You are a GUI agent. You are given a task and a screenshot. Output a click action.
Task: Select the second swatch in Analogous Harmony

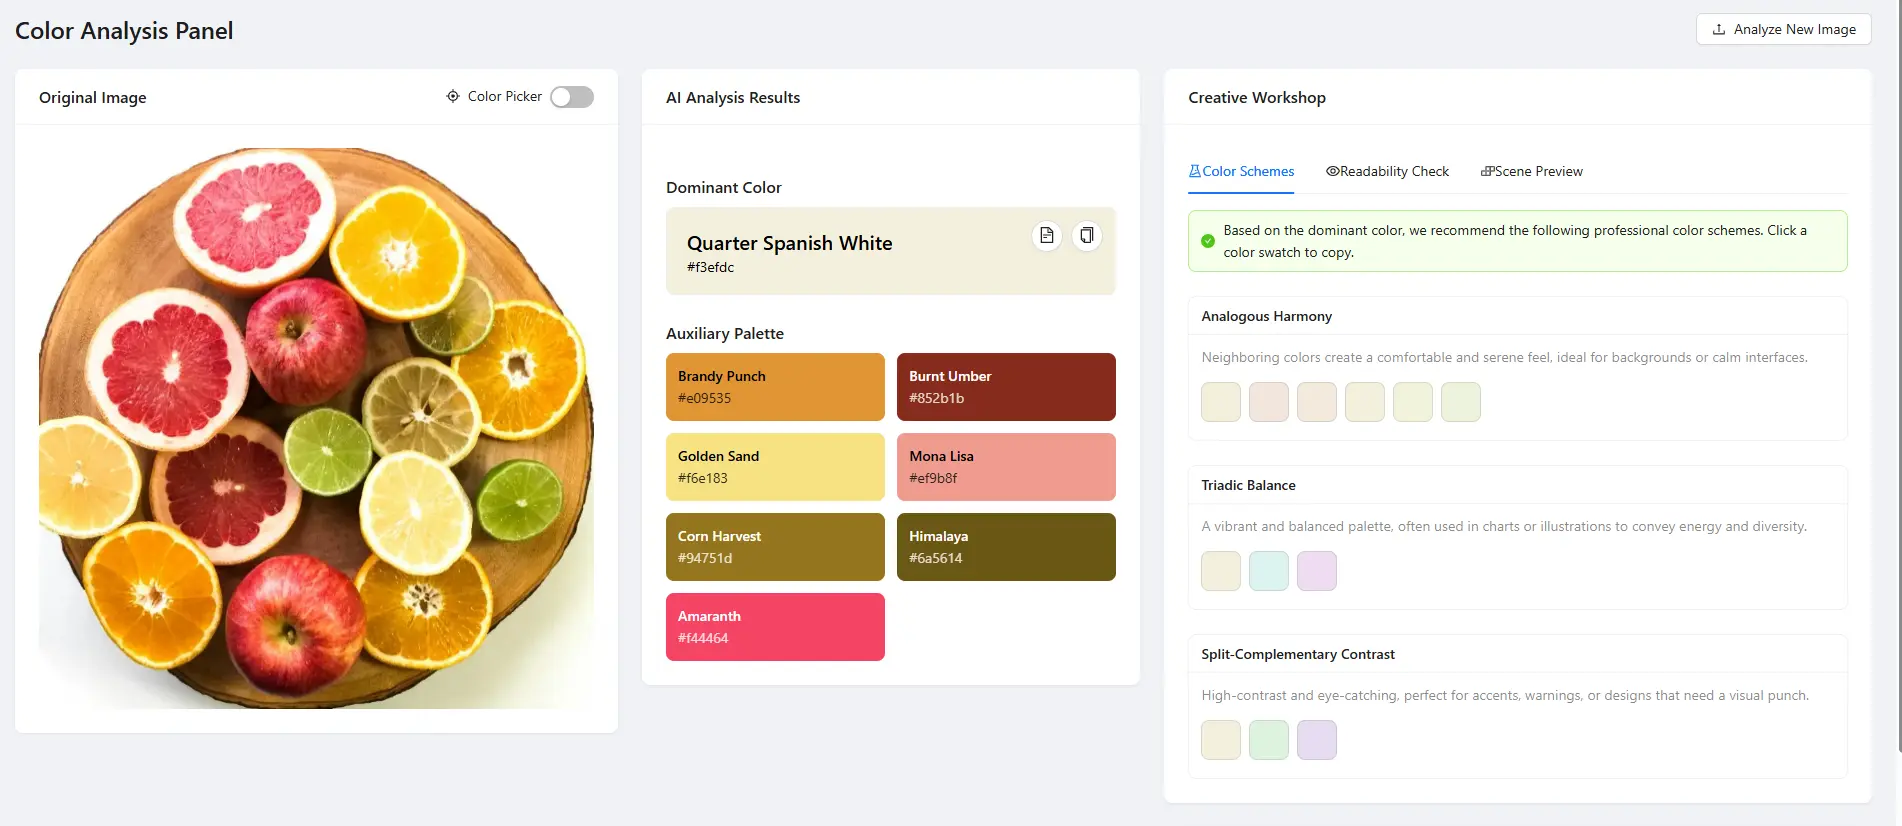click(x=1268, y=401)
